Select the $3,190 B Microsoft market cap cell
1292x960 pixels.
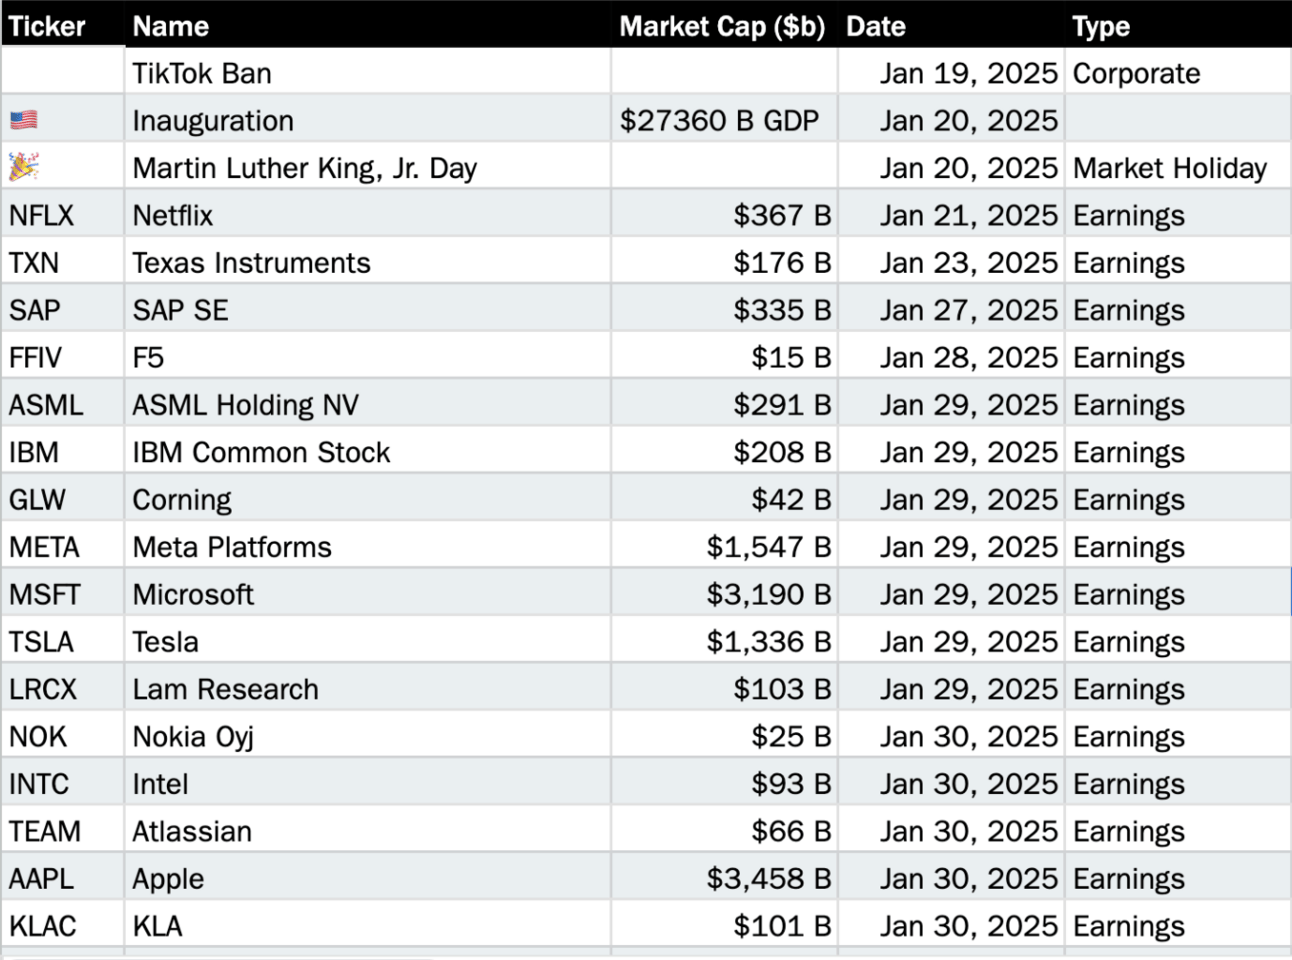pos(724,594)
